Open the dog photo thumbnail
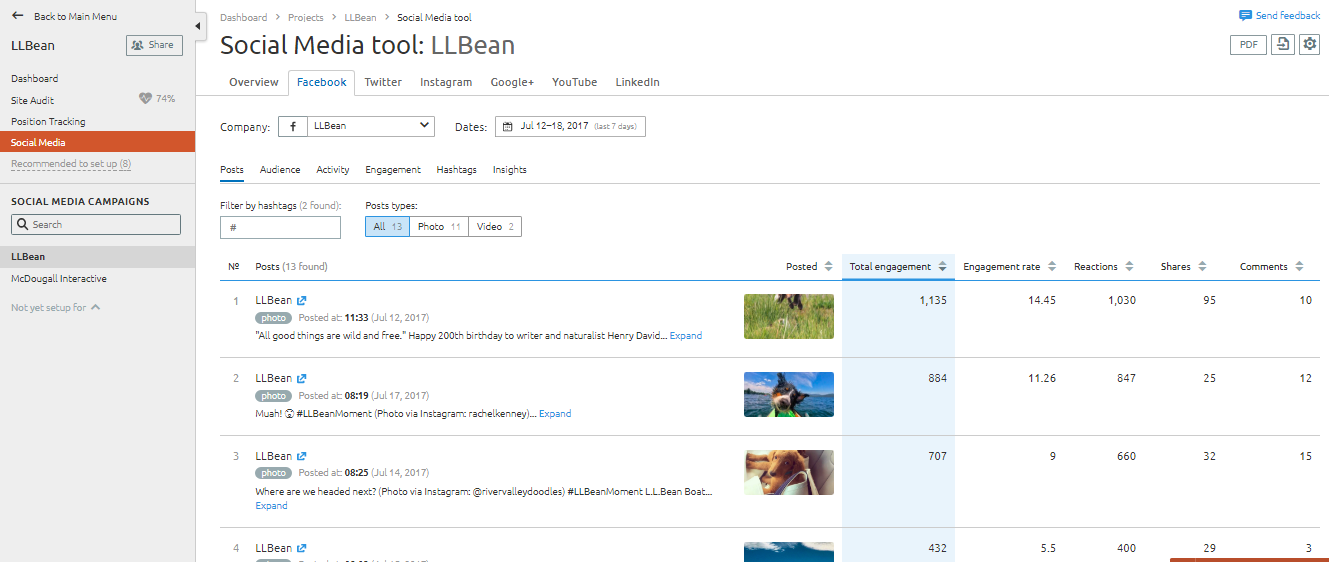 point(788,394)
